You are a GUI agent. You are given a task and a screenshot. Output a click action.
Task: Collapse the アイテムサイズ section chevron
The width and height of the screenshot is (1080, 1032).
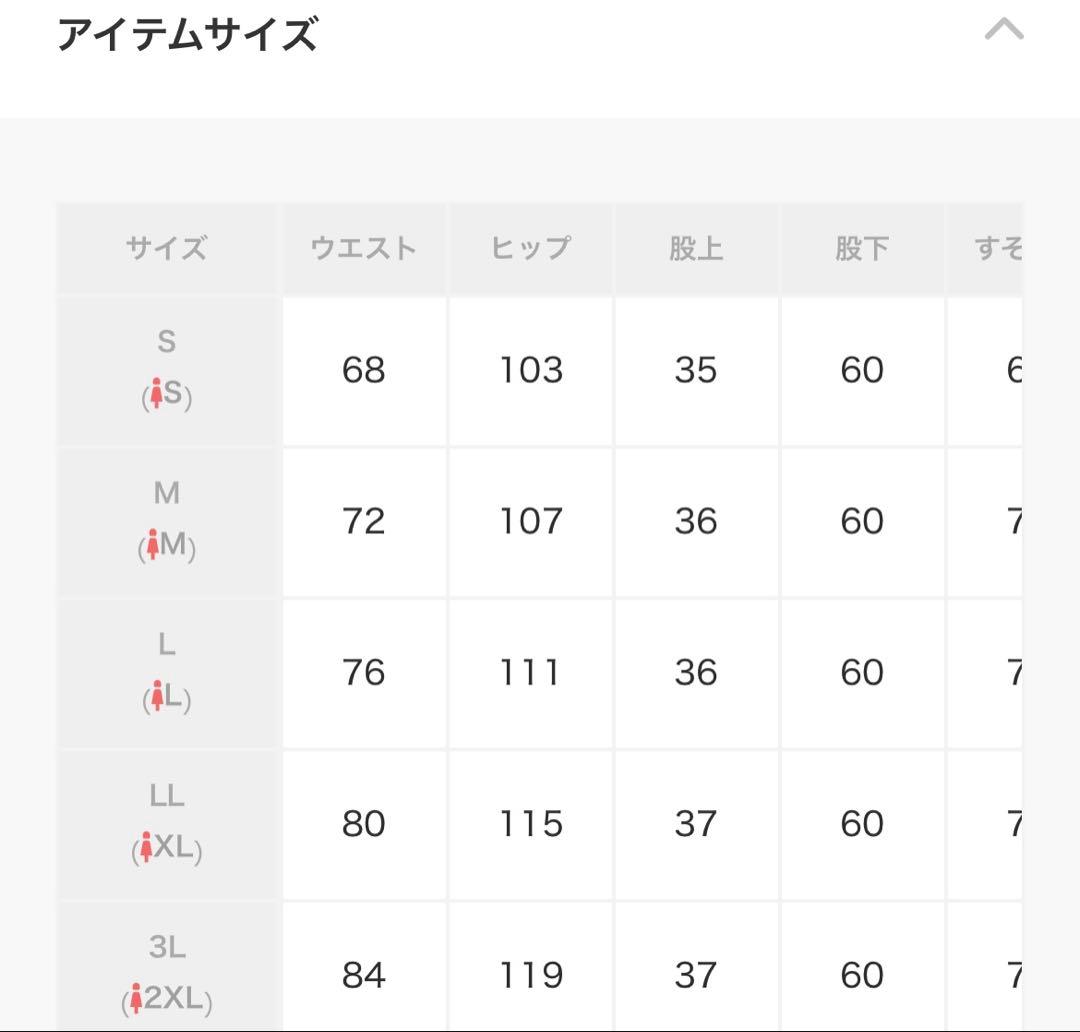1004,31
